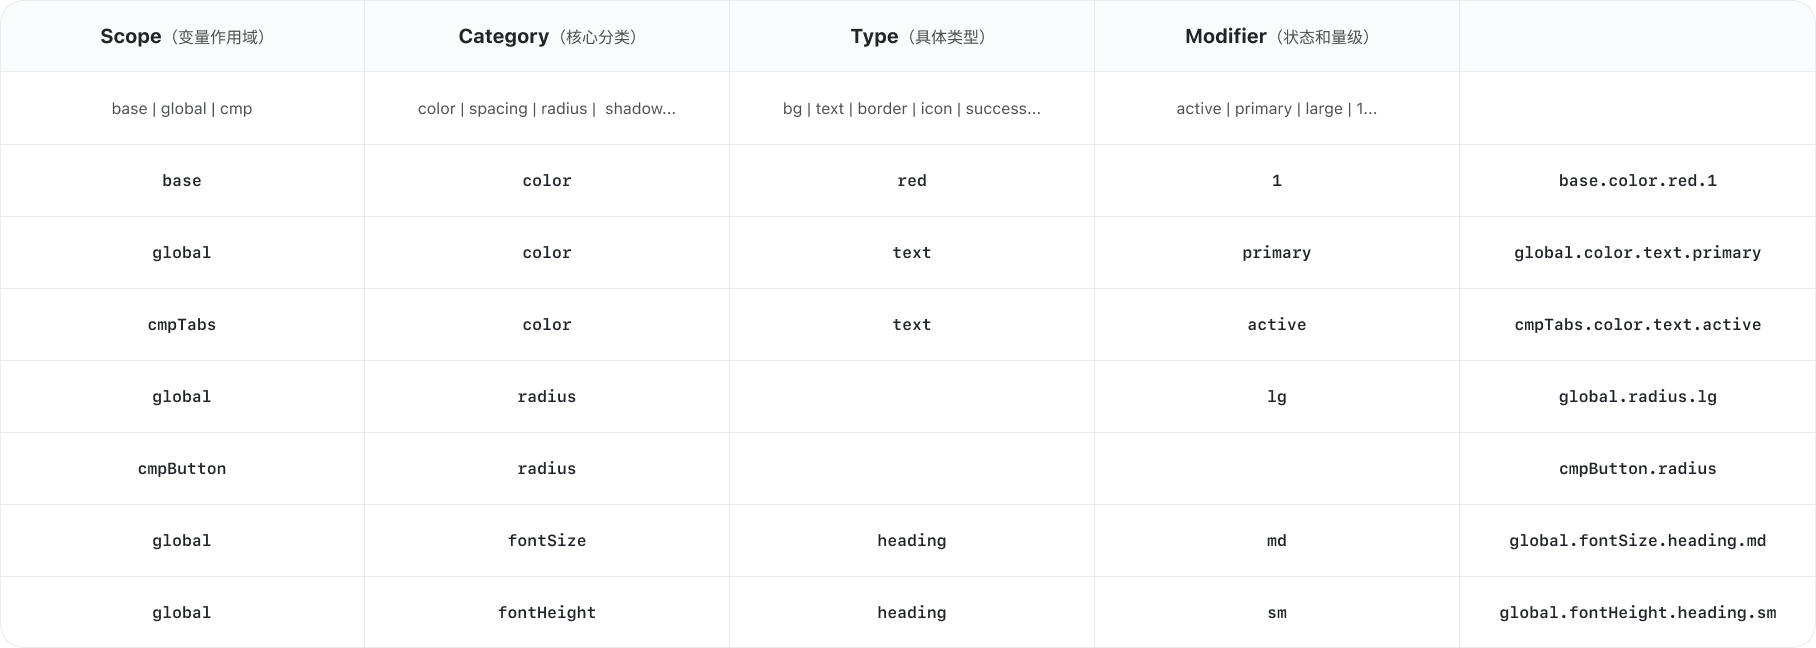
Task: Select the global.fontSize.heading.md token name
Action: [1637, 541]
